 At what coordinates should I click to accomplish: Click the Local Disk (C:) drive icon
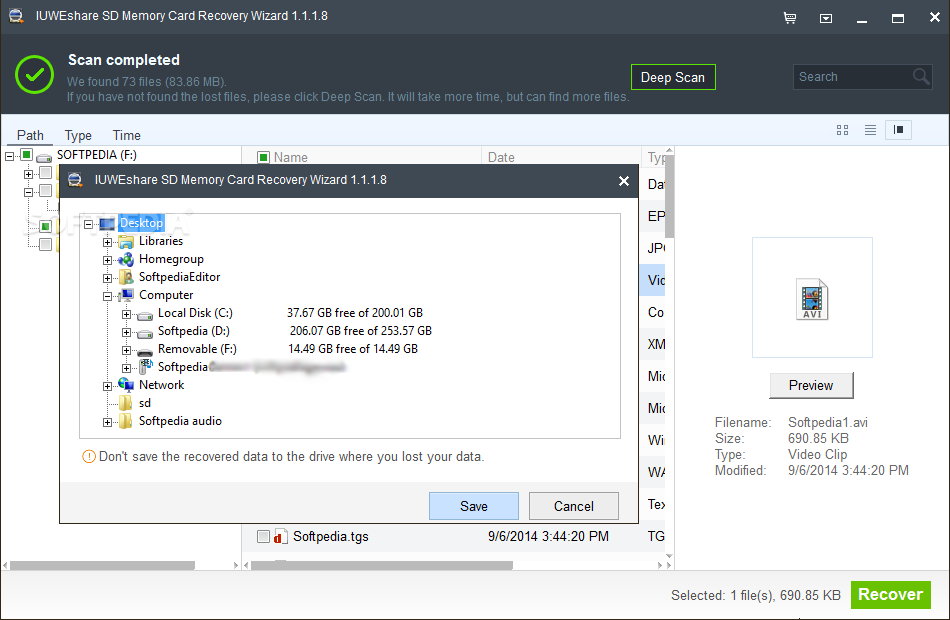145,315
